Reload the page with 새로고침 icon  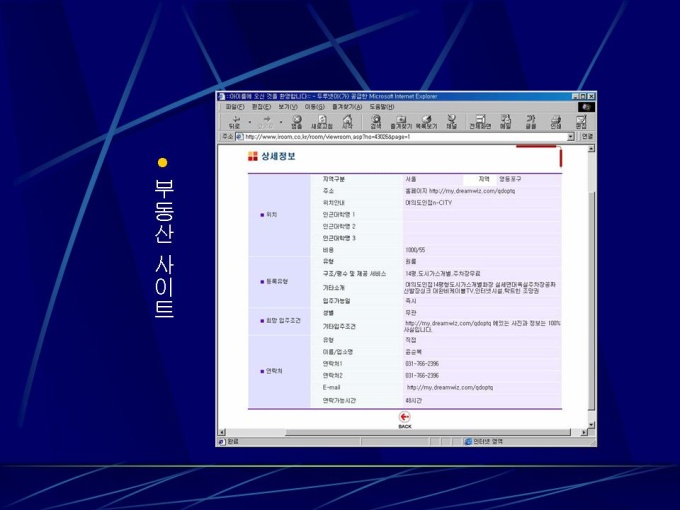(x=320, y=121)
